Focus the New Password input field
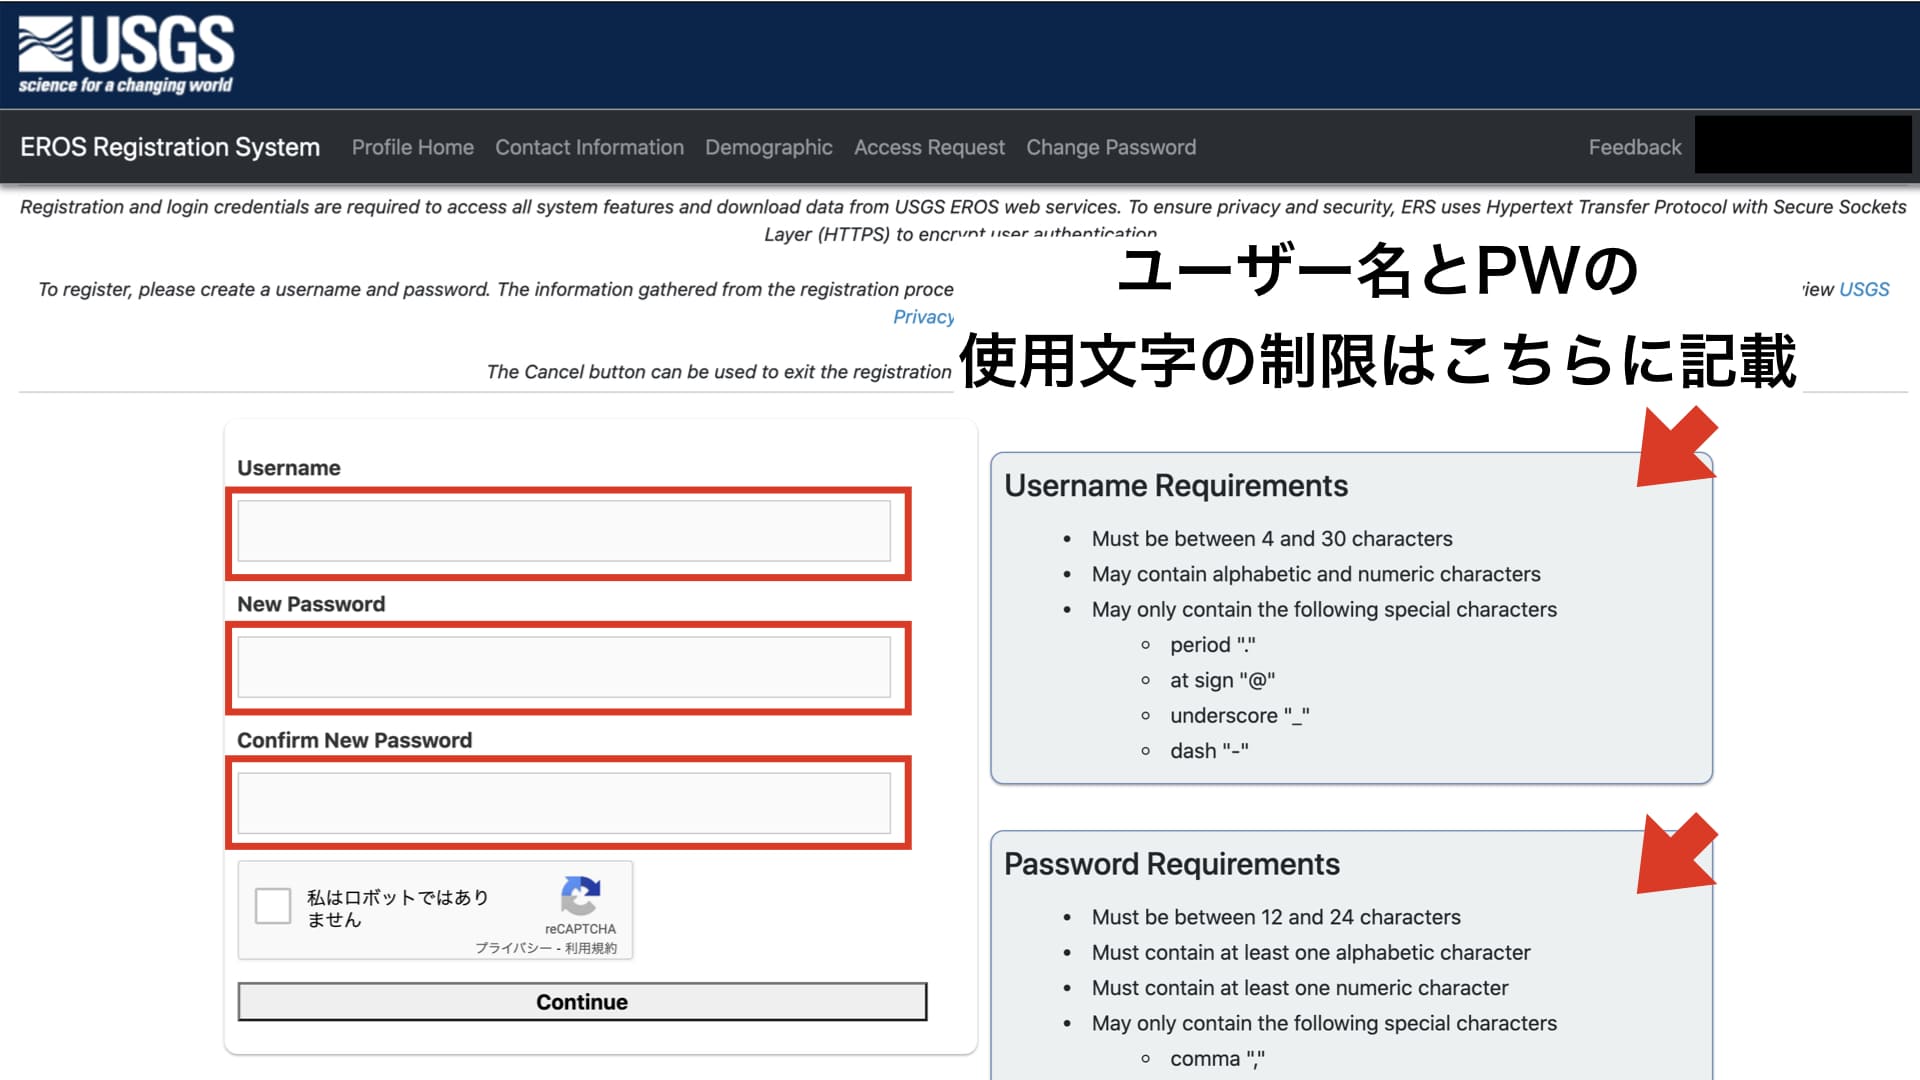The height and width of the screenshot is (1080, 1920). pyautogui.click(x=564, y=667)
